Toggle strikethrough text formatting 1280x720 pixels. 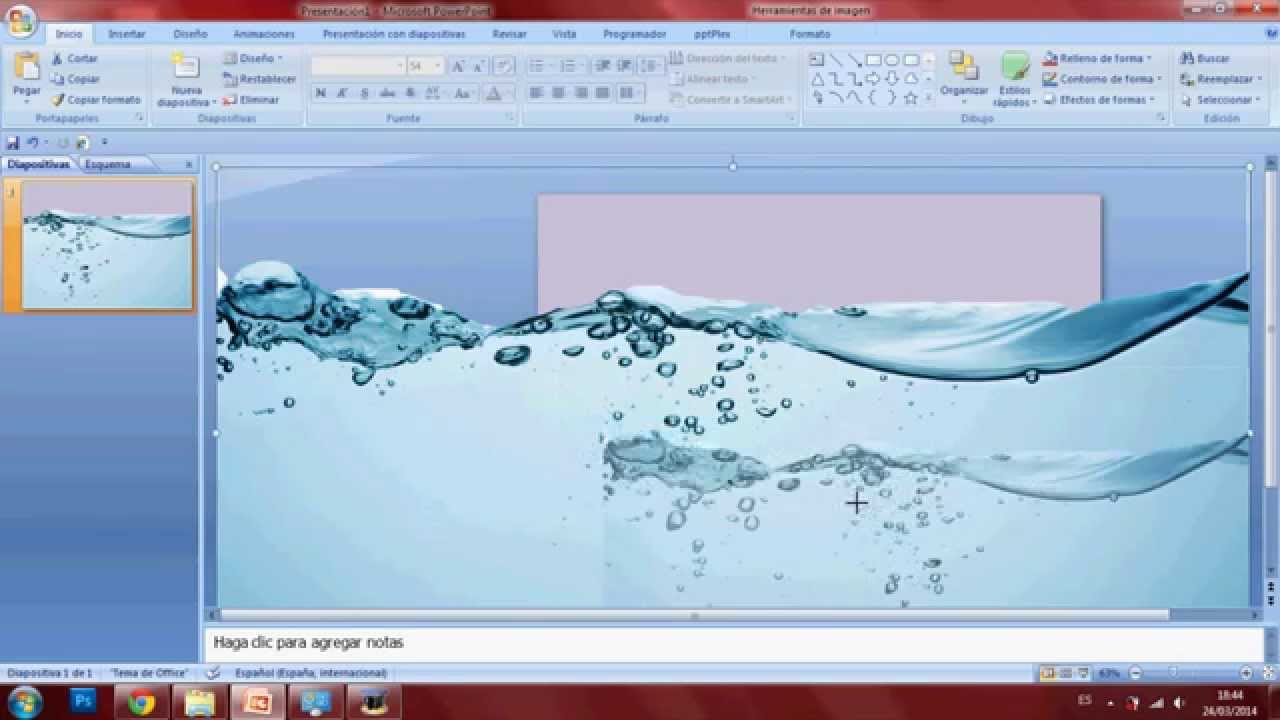point(386,93)
